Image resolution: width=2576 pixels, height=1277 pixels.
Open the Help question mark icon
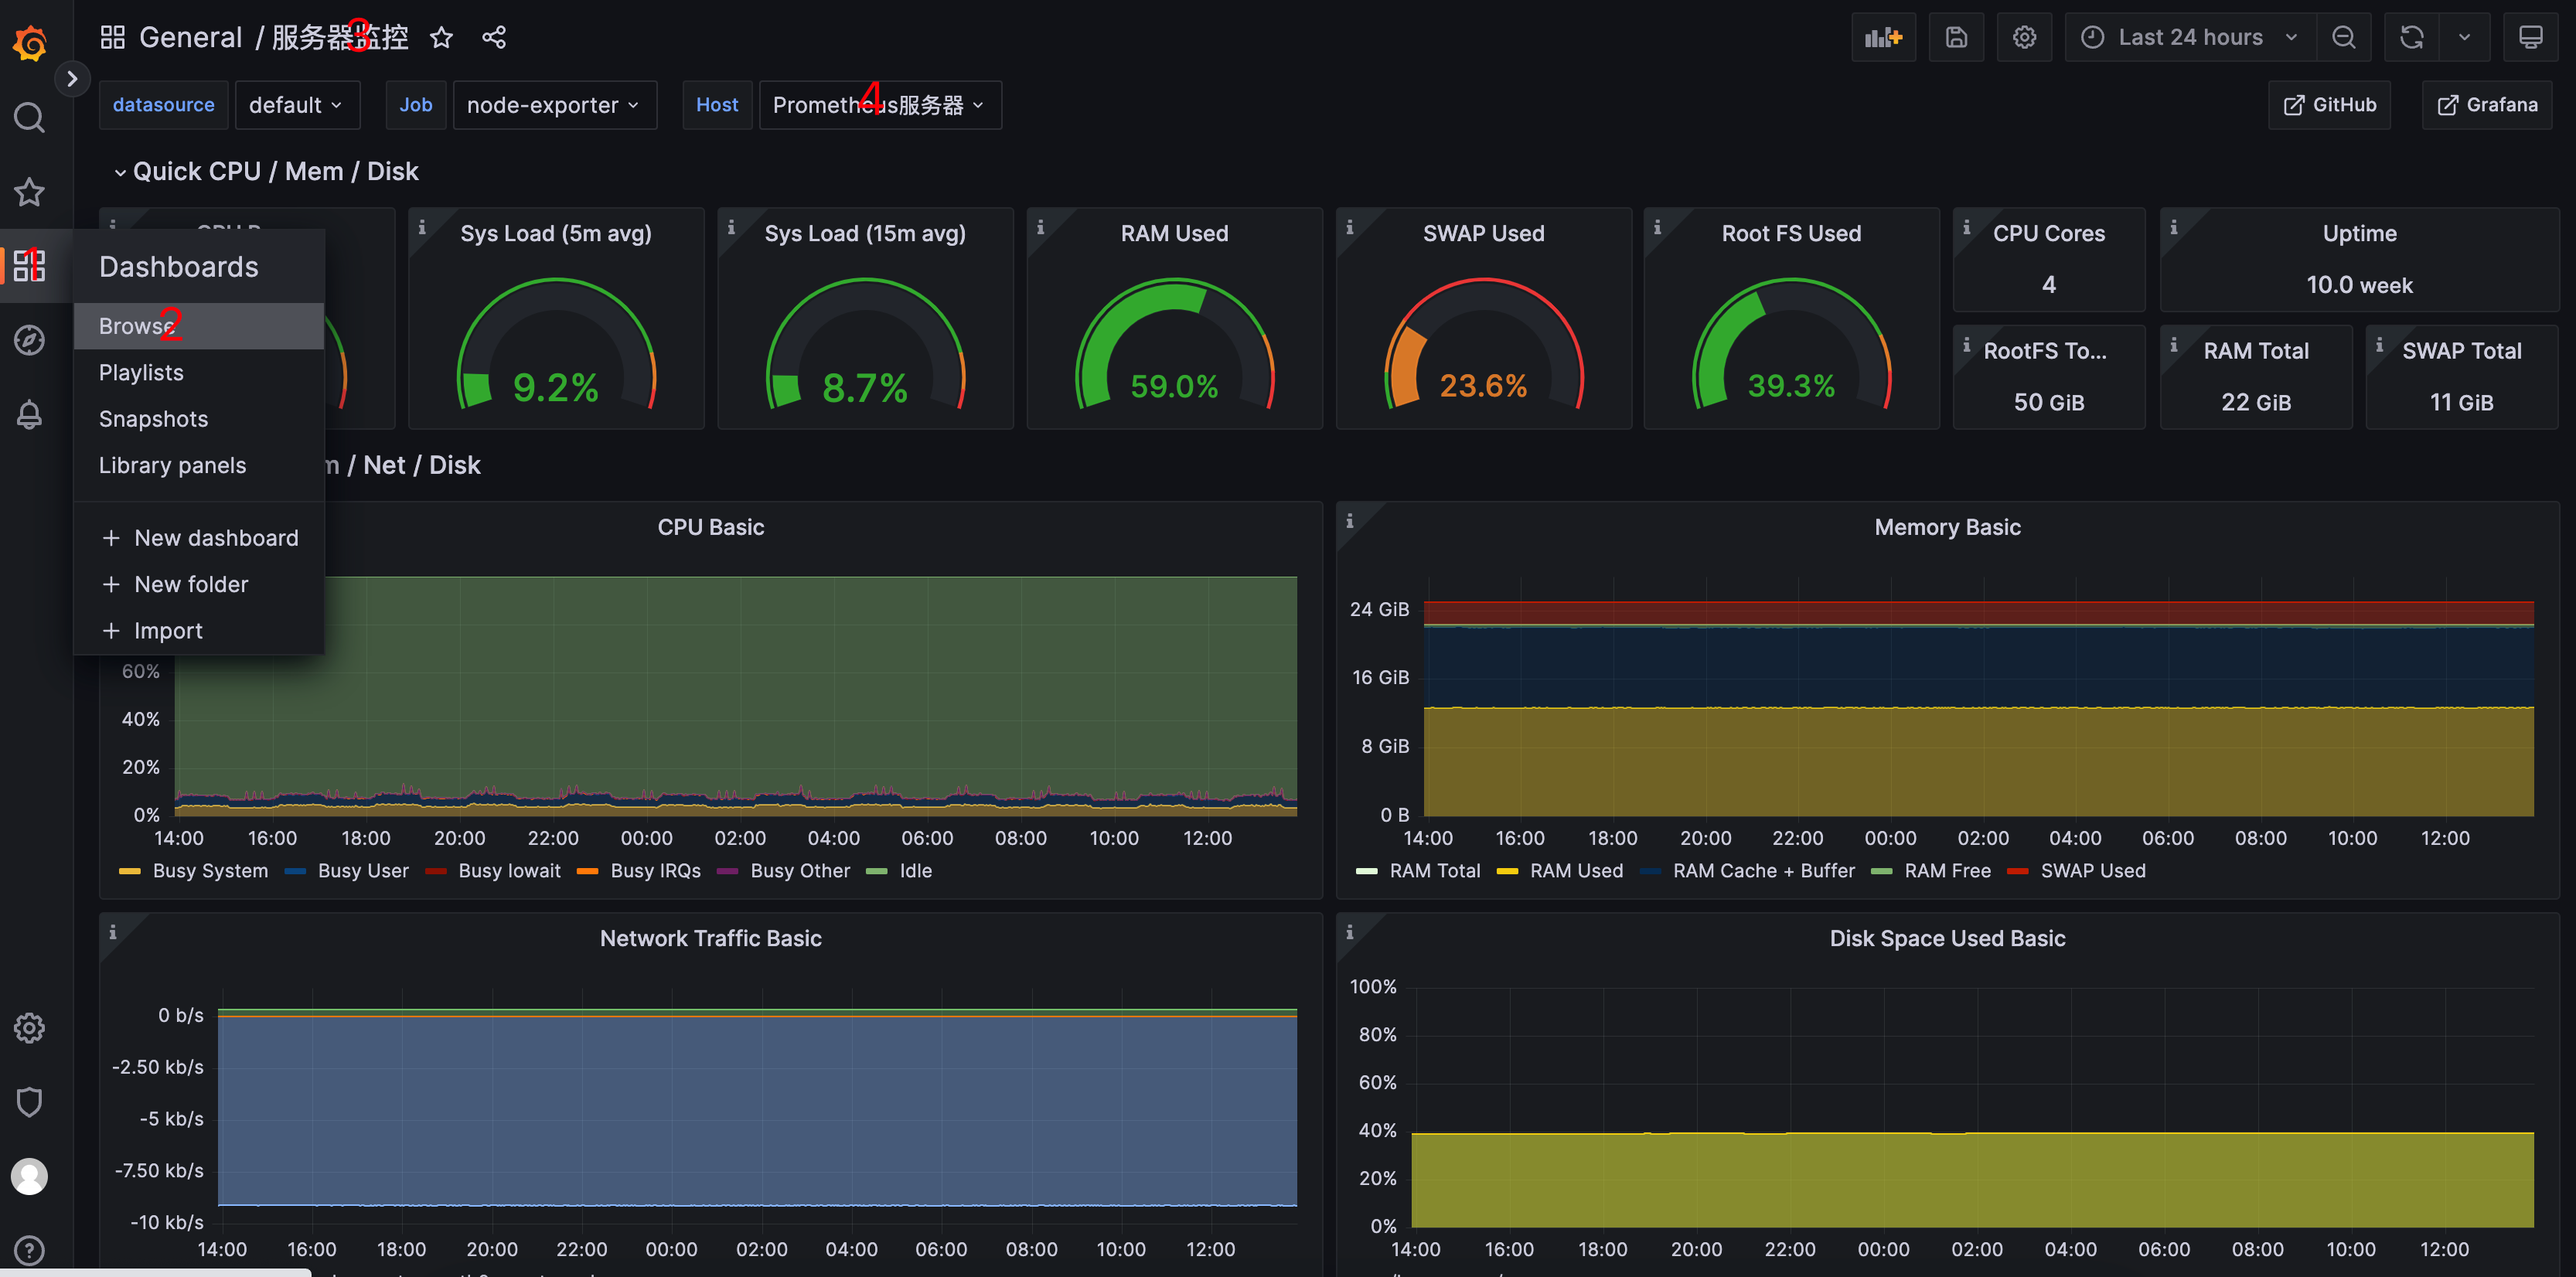click(29, 1250)
